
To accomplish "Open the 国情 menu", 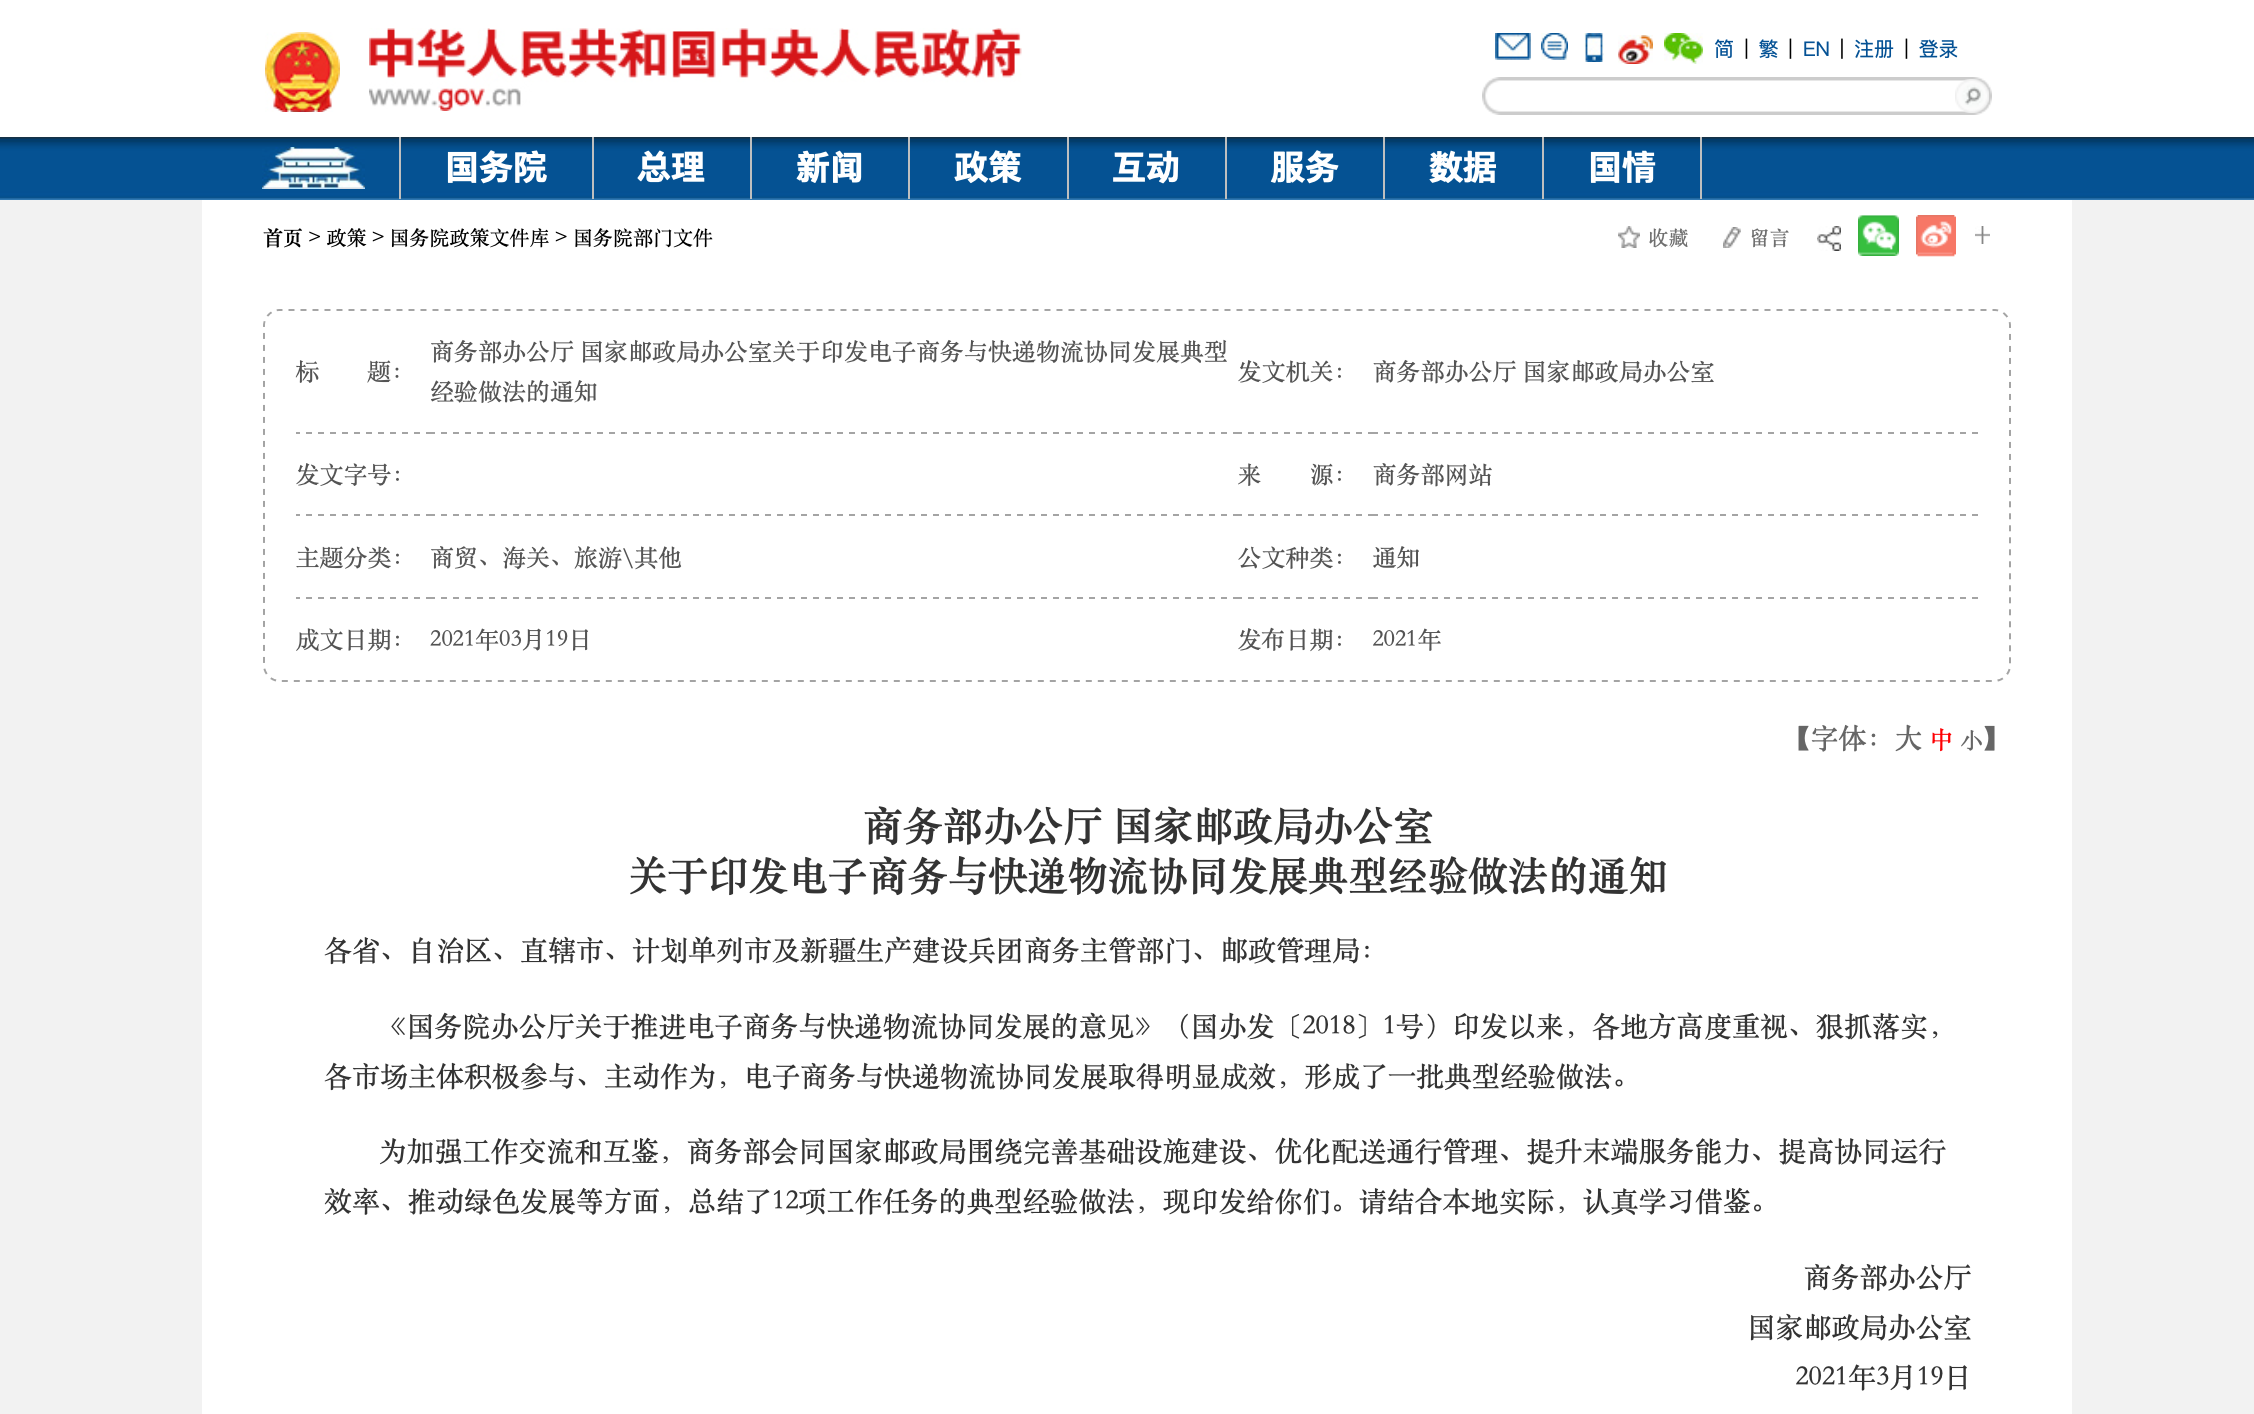I will coord(1622,168).
